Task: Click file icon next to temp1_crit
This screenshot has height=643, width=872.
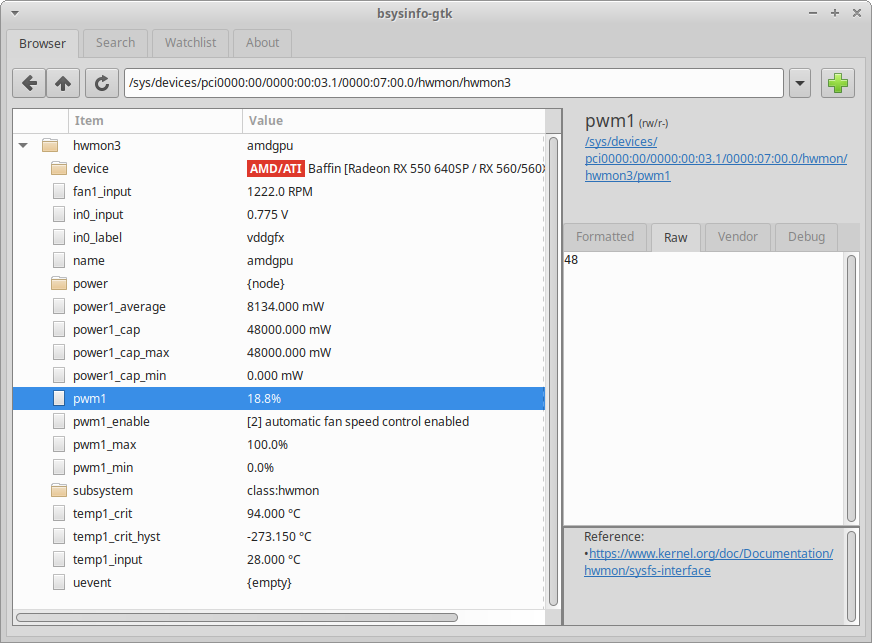Action: pyautogui.click(x=58, y=513)
